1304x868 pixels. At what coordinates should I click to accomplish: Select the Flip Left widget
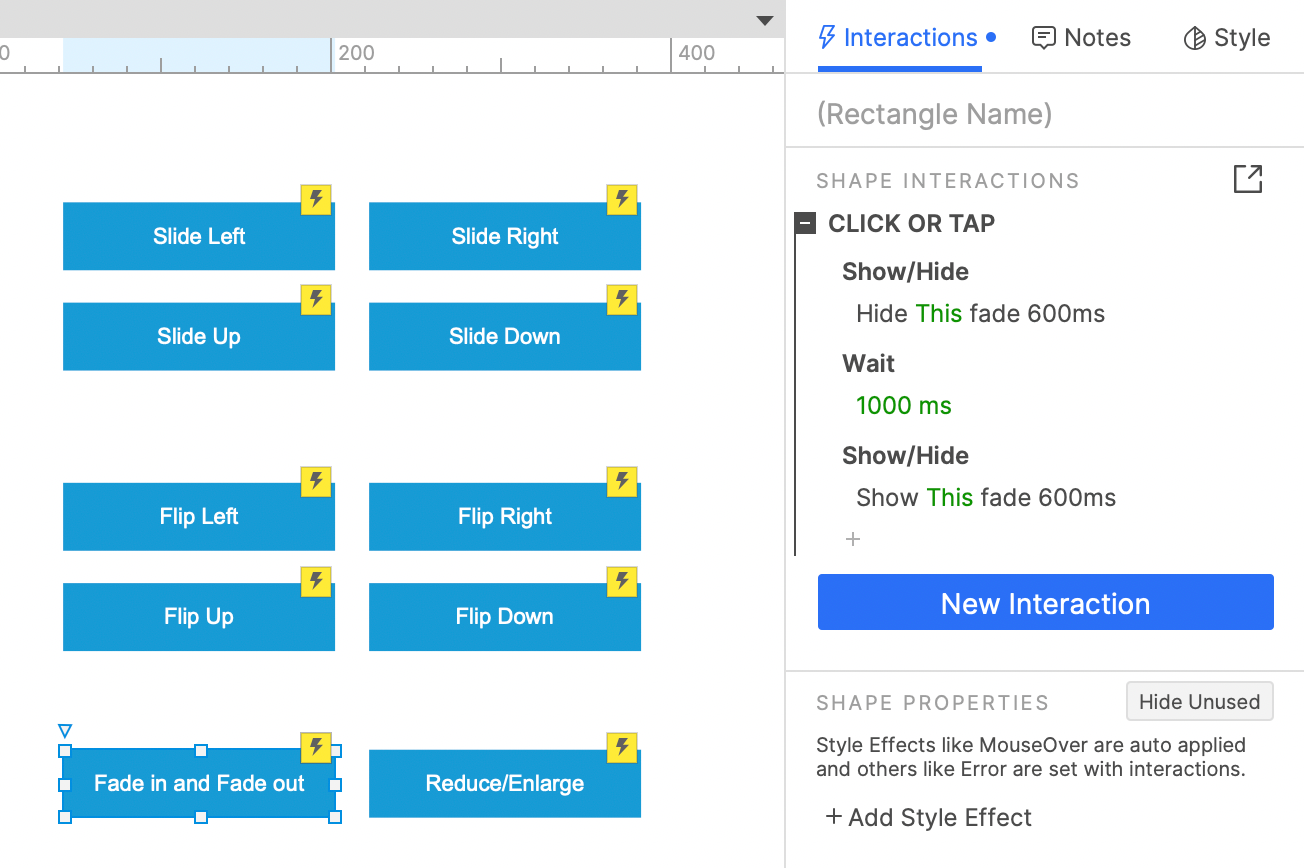pos(199,517)
